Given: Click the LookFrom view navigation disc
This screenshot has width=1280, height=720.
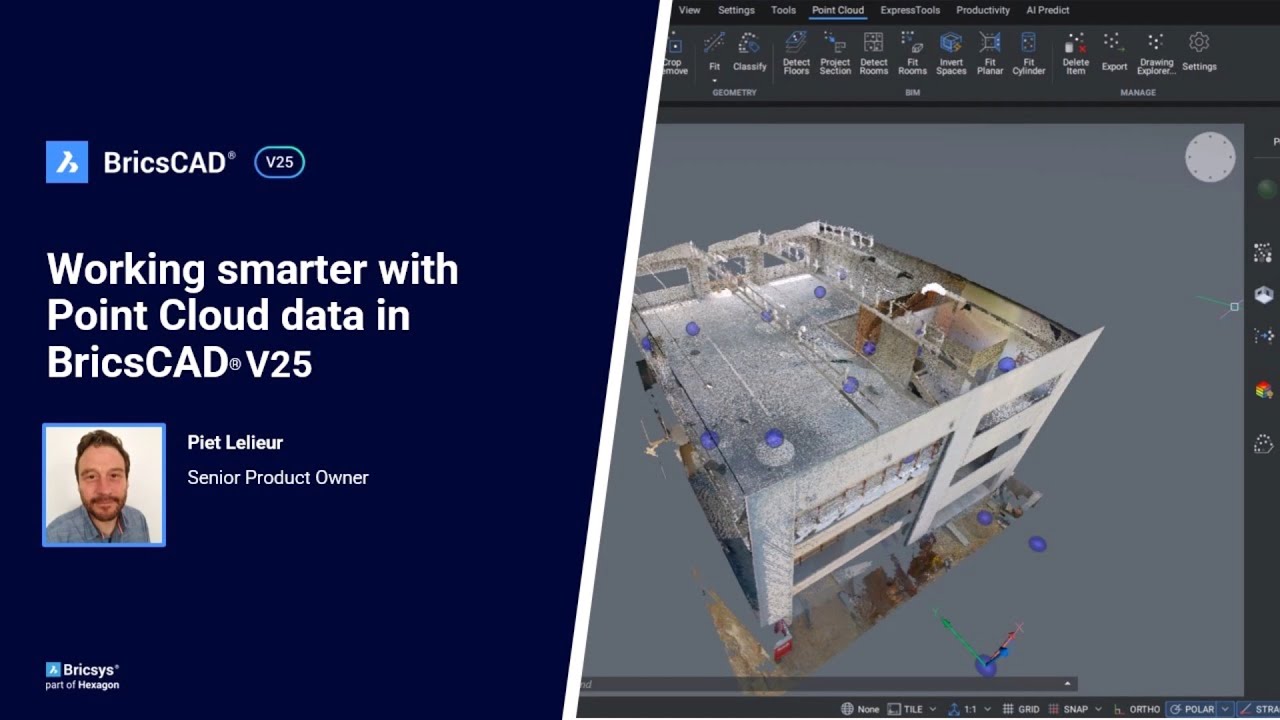Looking at the screenshot, I should [1210, 157].
